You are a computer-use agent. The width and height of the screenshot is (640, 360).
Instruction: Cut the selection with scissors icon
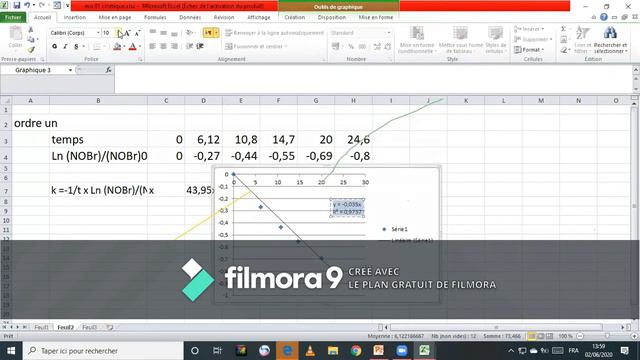tap(31, 30)
